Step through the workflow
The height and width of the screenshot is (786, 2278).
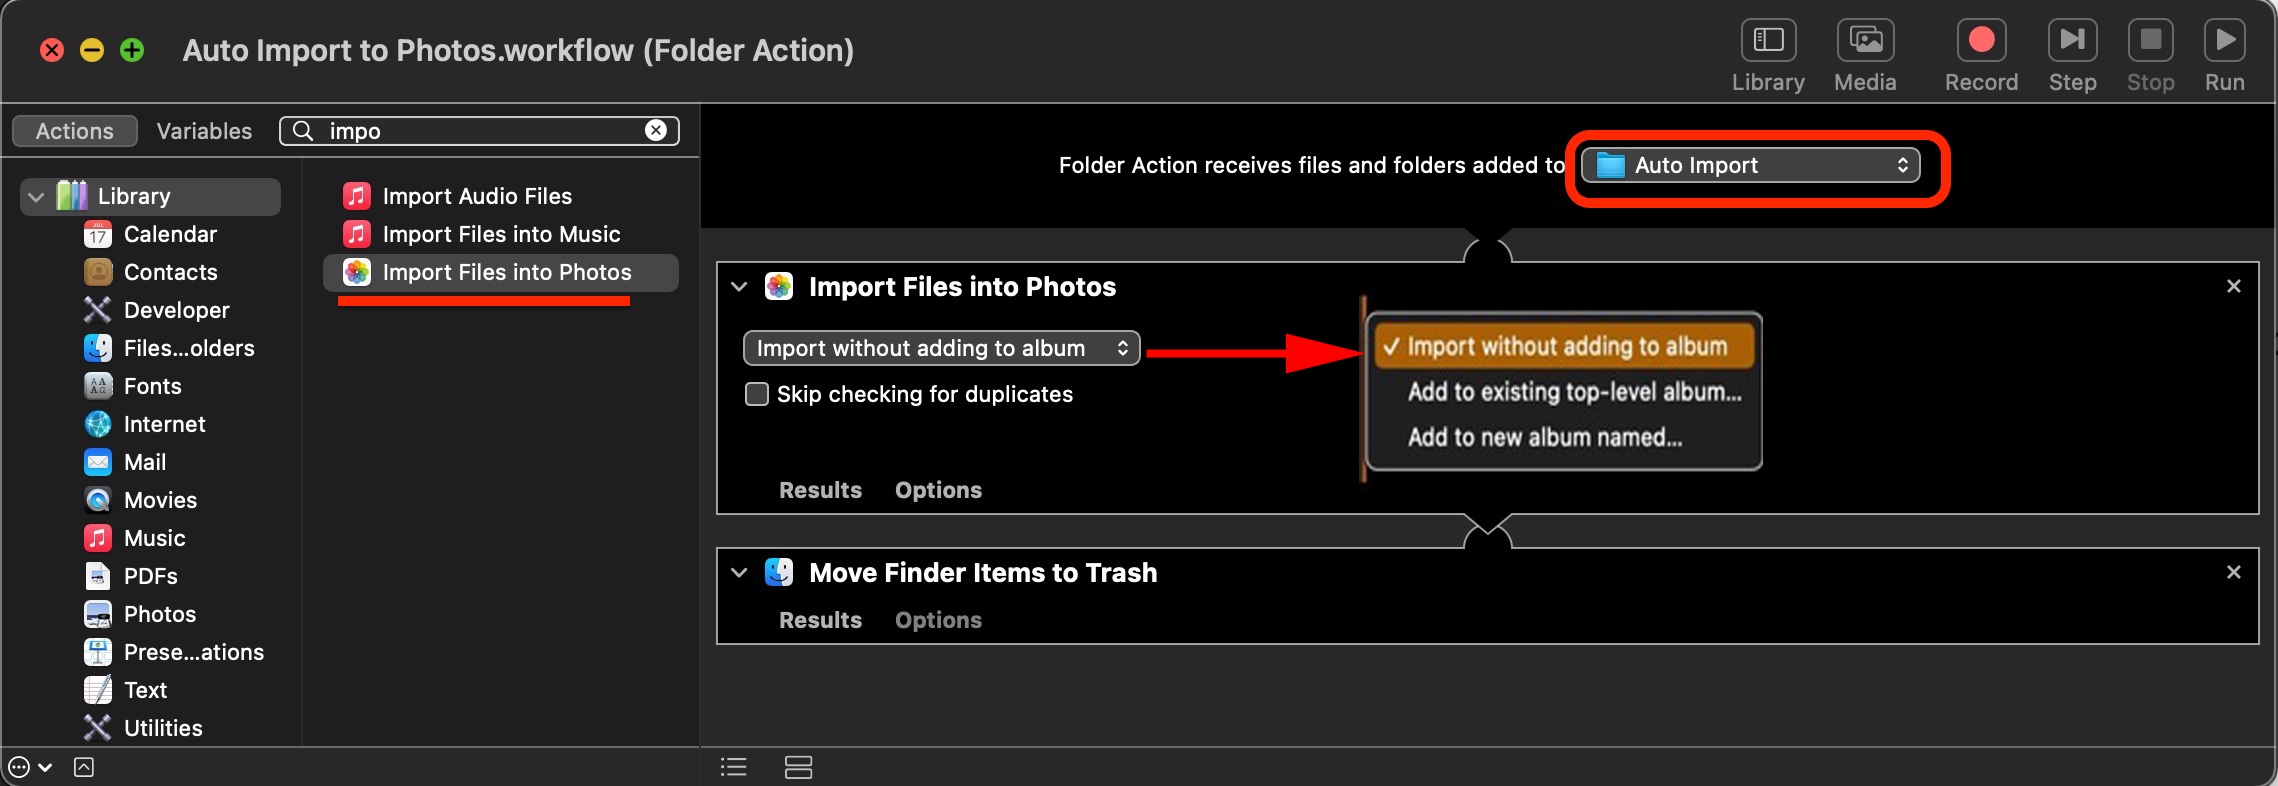[2070, 42]
